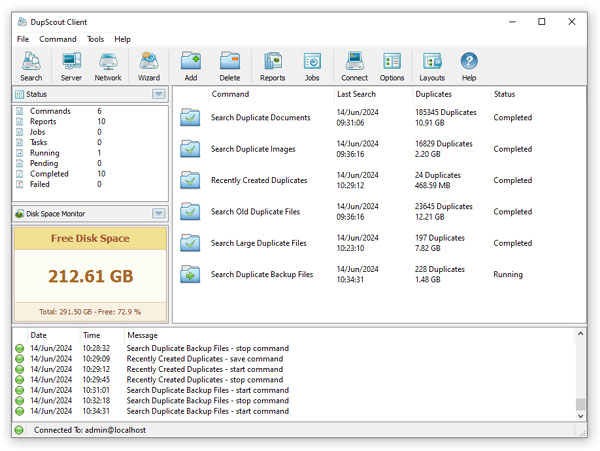The image size is (600, 451).
Task: Click the Server toolbar icon
Action: [71, 66]
